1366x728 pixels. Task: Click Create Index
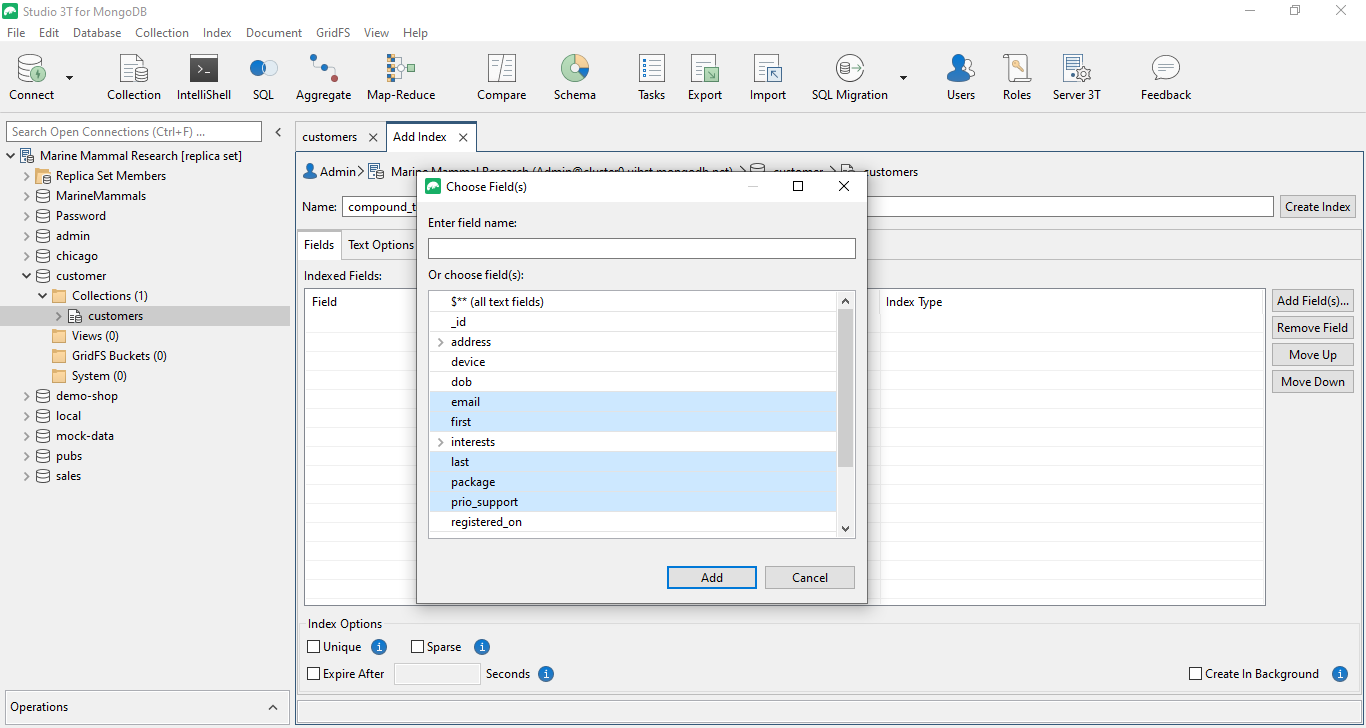click(1317, 206)
